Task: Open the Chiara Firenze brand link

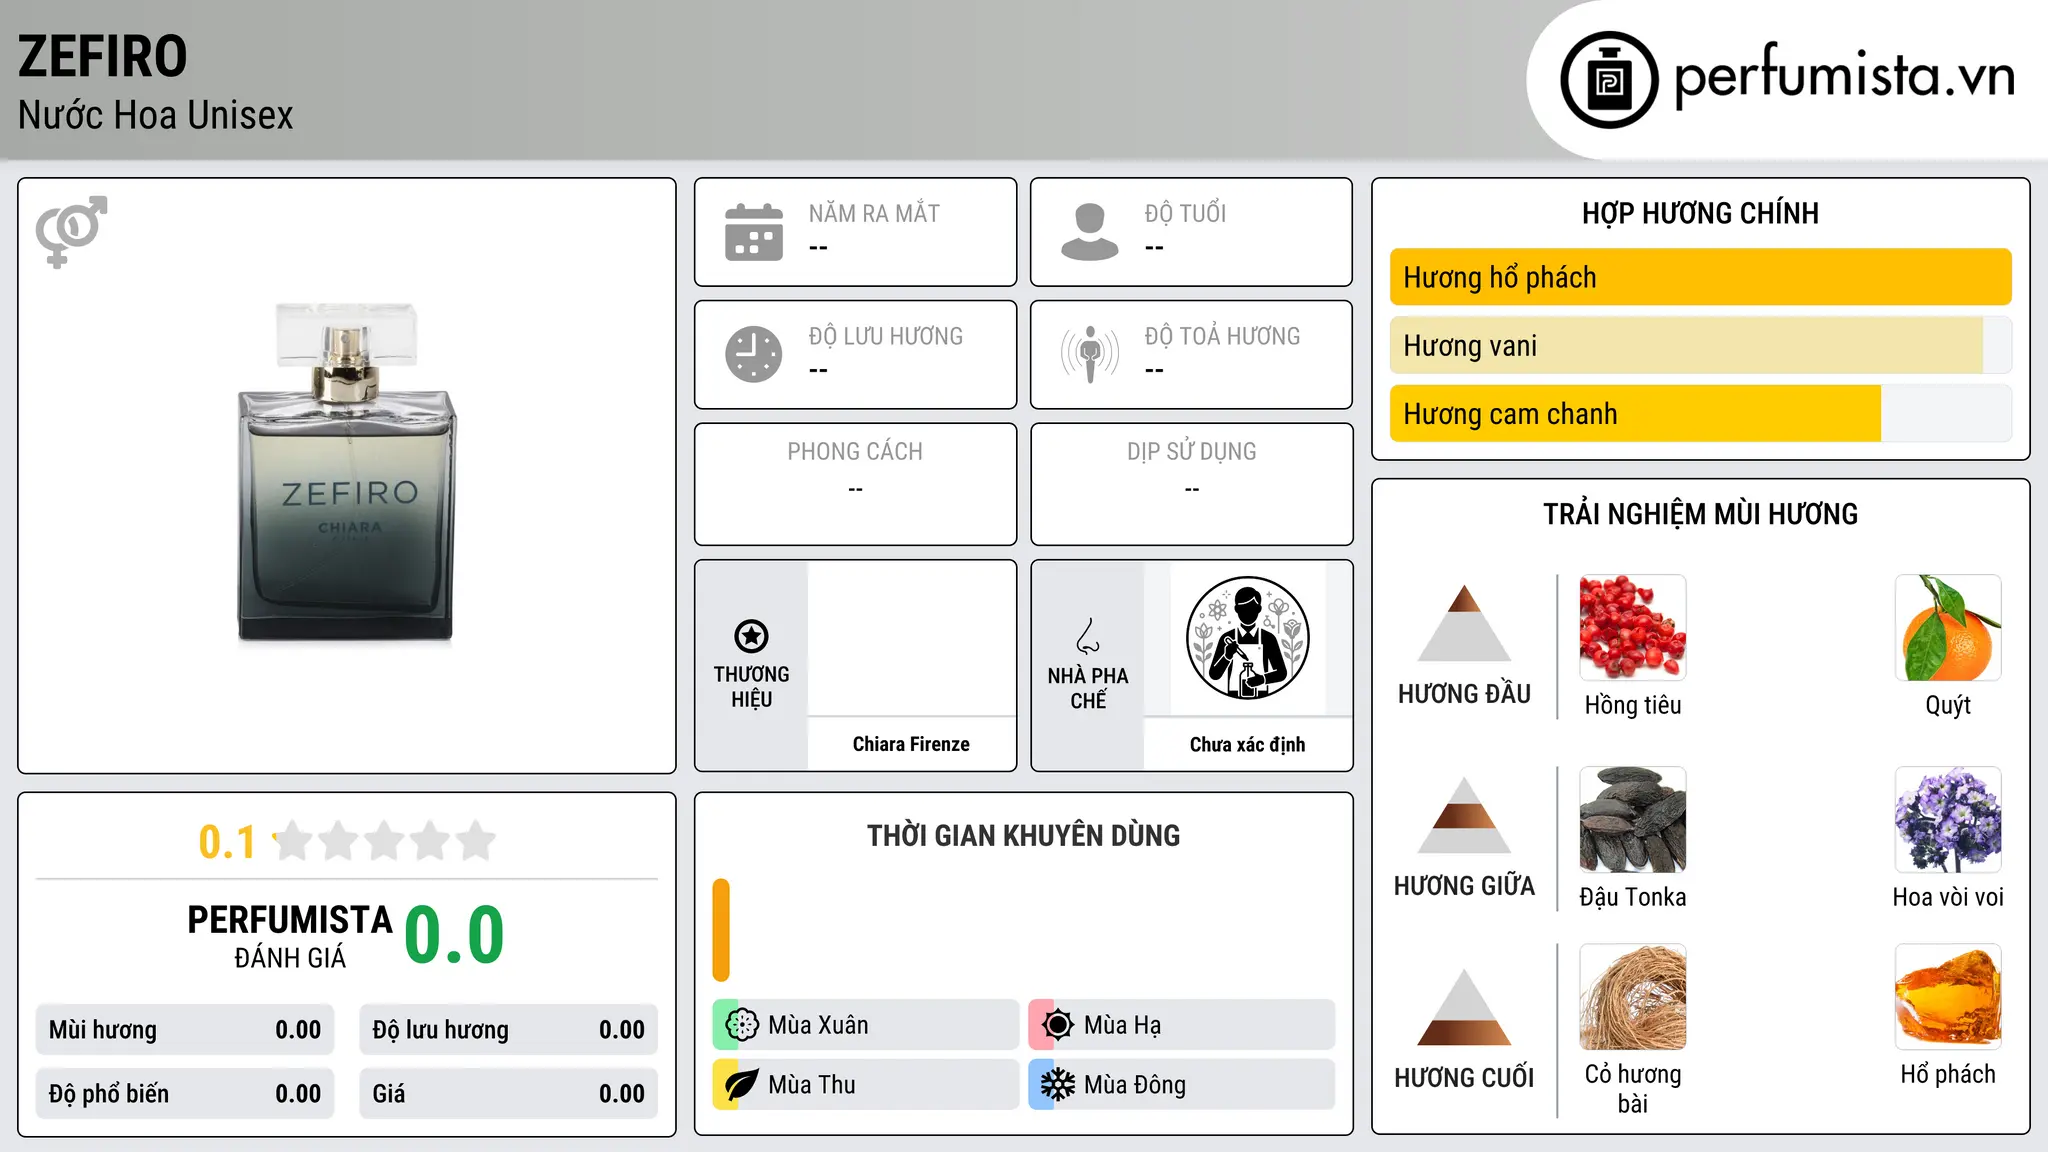Action: click(x=911, y=744)
